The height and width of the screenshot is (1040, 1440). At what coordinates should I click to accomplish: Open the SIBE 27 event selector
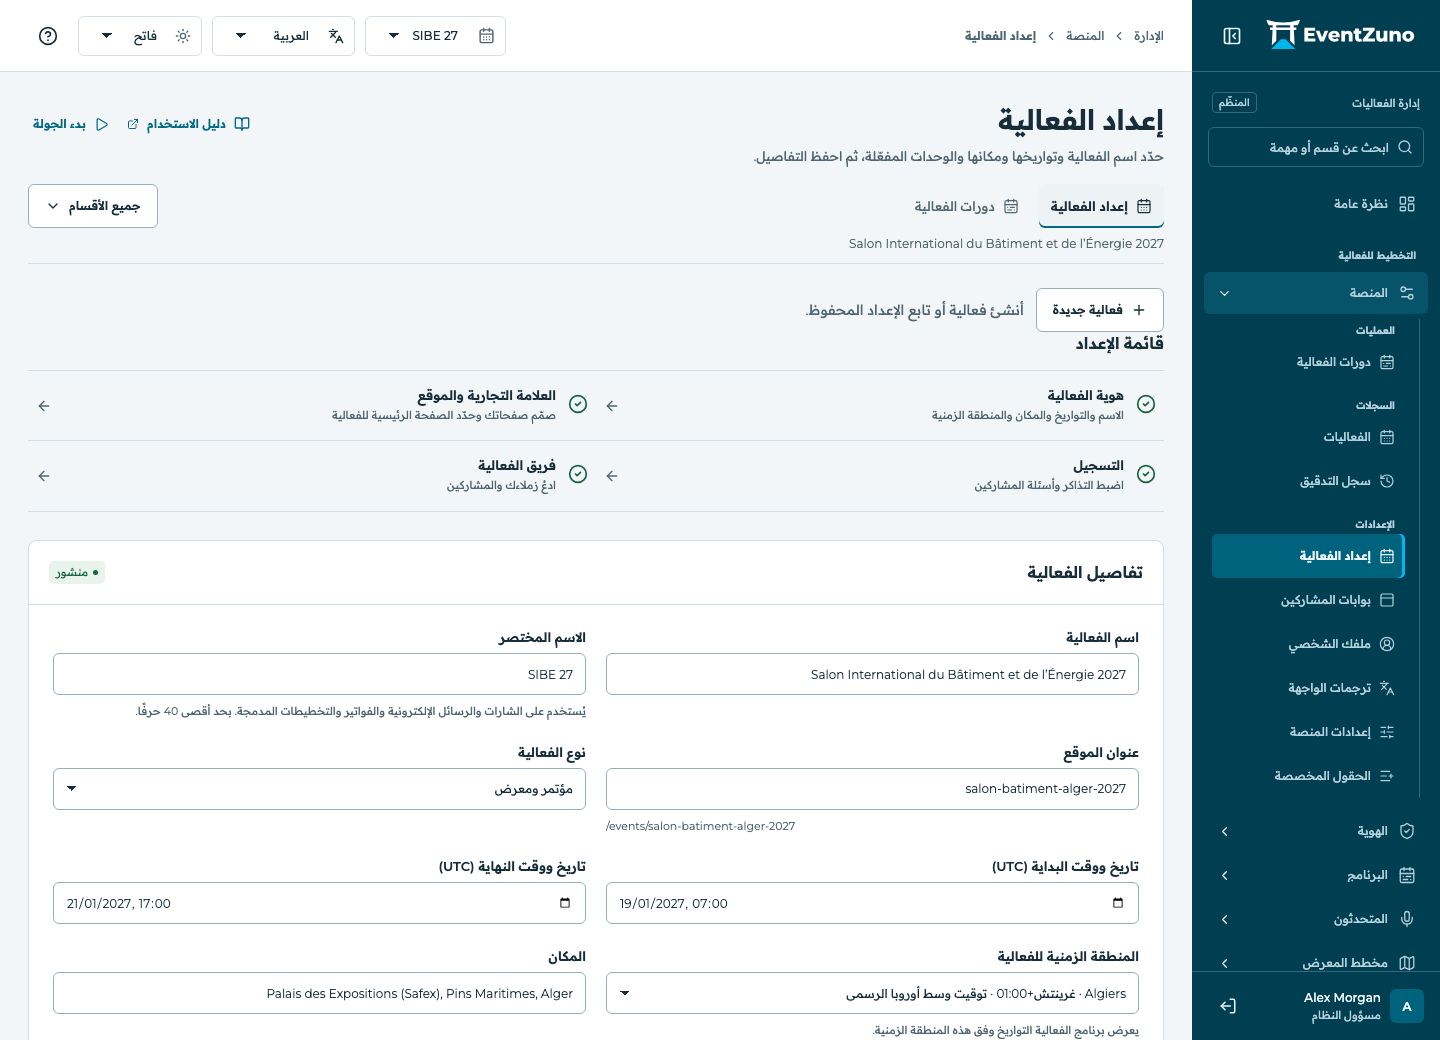[435, 36]
